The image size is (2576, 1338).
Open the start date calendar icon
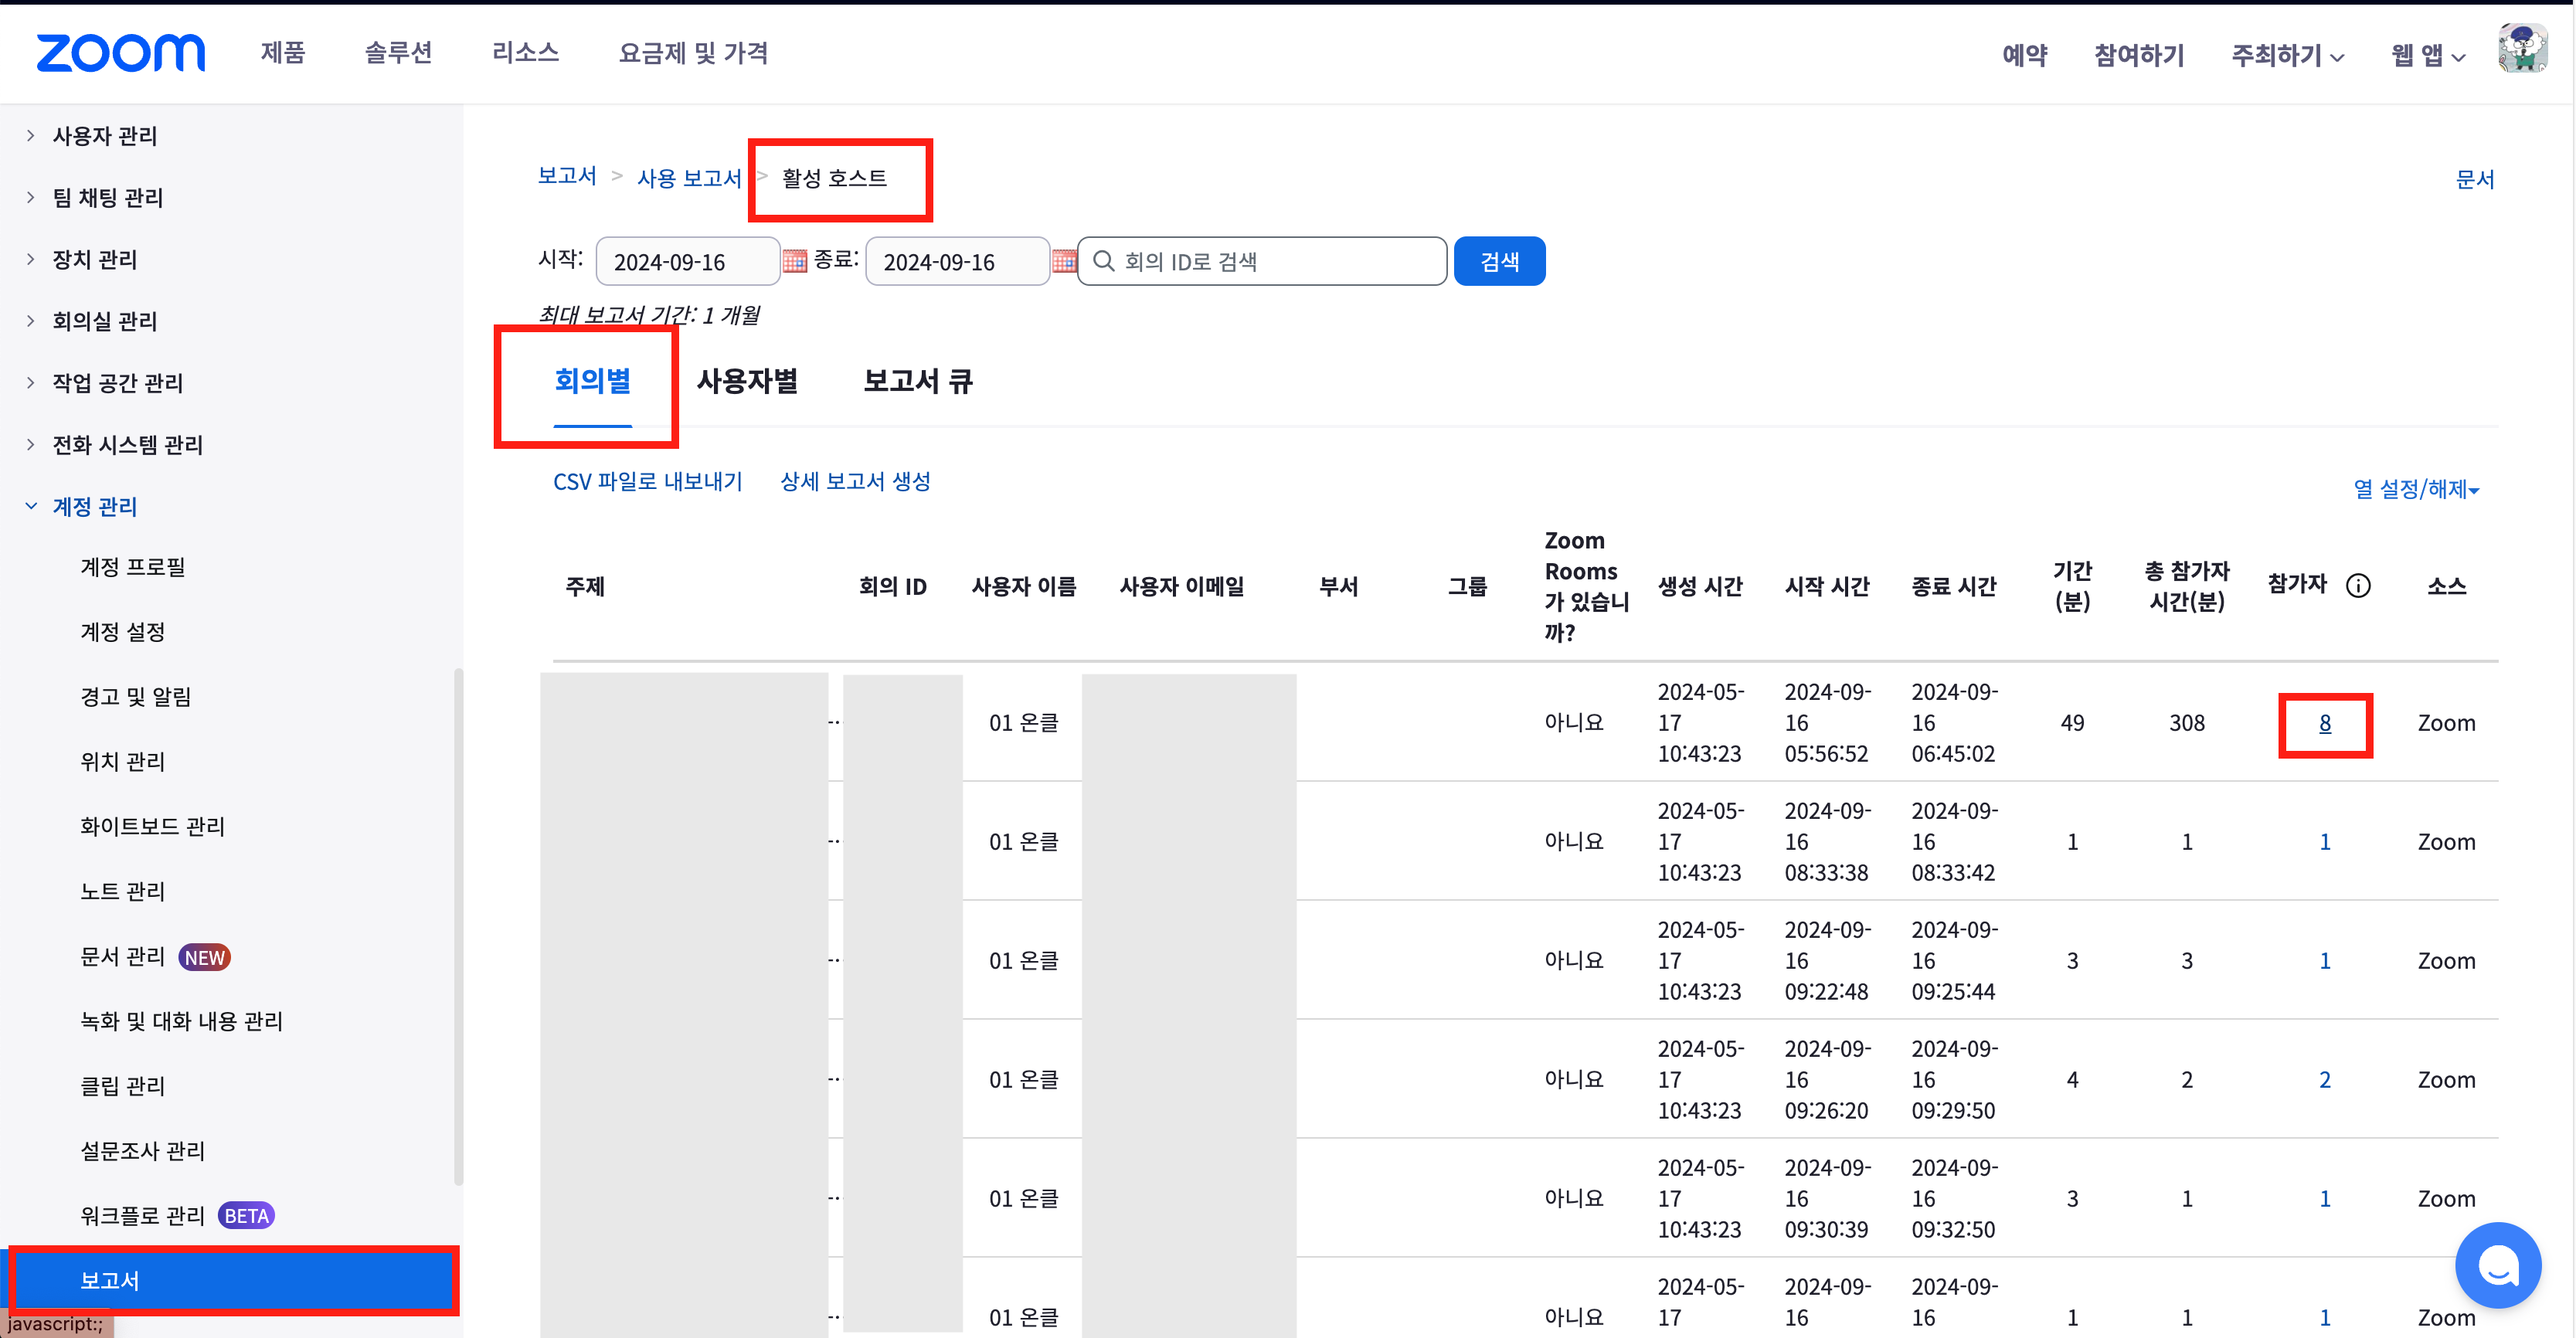[794, 261]
